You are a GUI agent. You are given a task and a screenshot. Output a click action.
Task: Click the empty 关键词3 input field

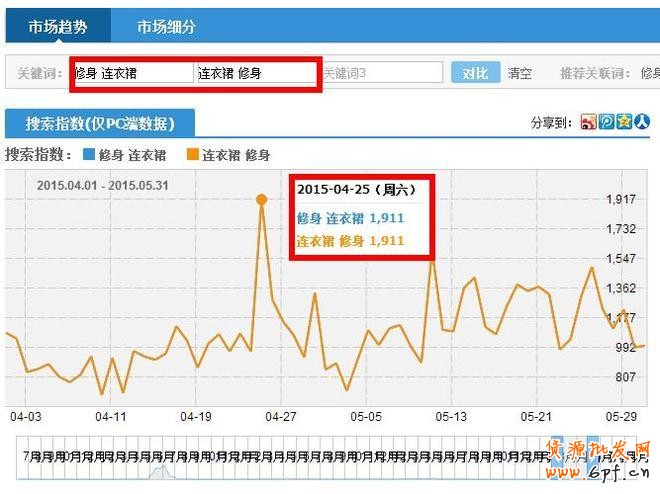382,73
